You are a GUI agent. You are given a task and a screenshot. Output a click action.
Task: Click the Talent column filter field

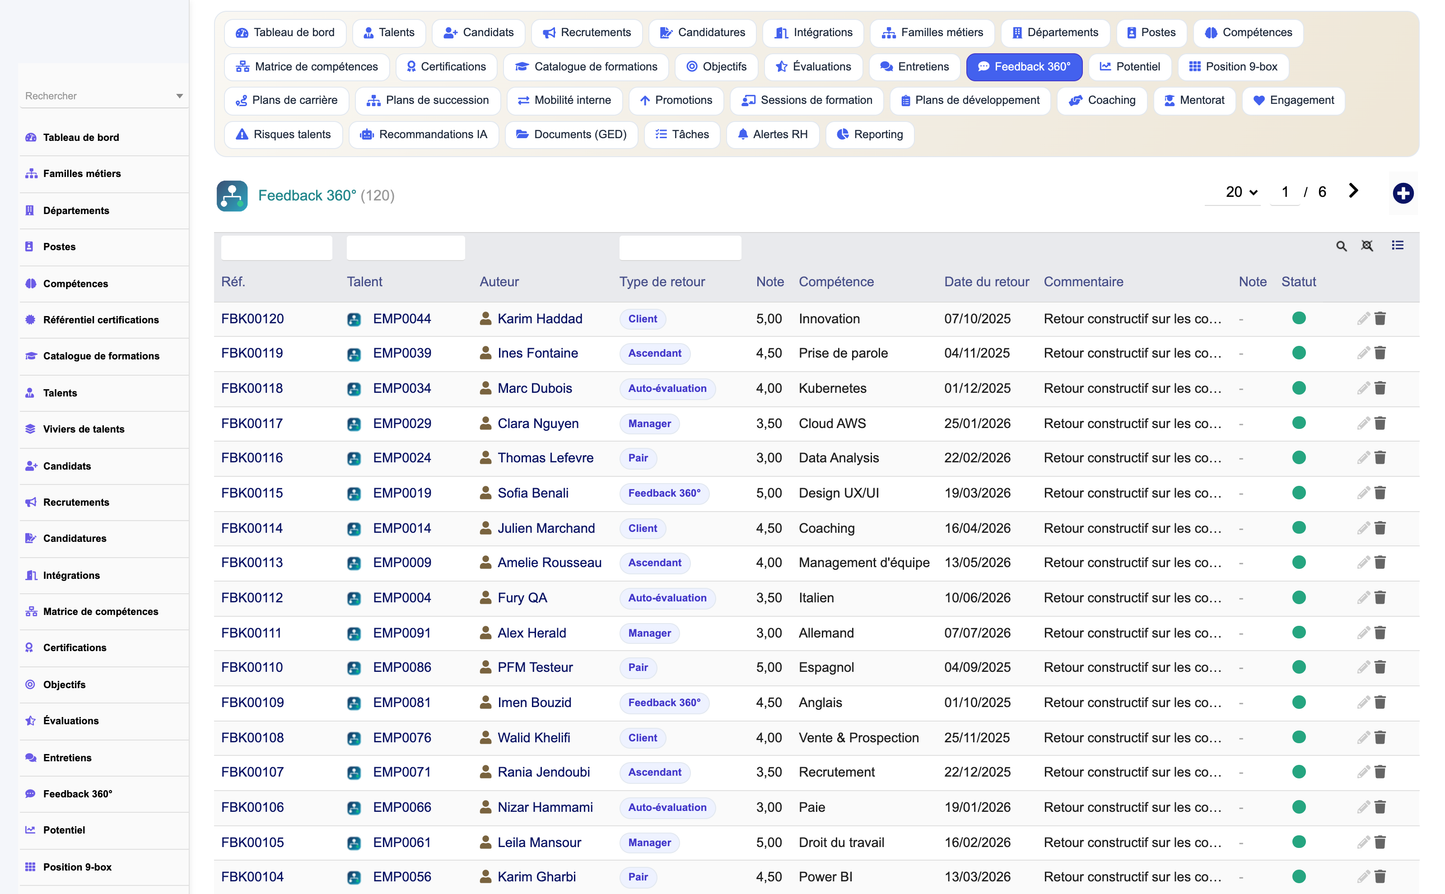405,247
